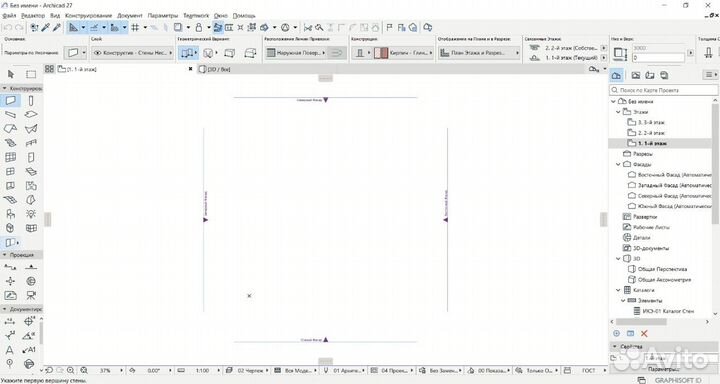Open the building material dropdown 'Кирпич'
The width and height of the screenshot is (720, 384).
[404, 53]
